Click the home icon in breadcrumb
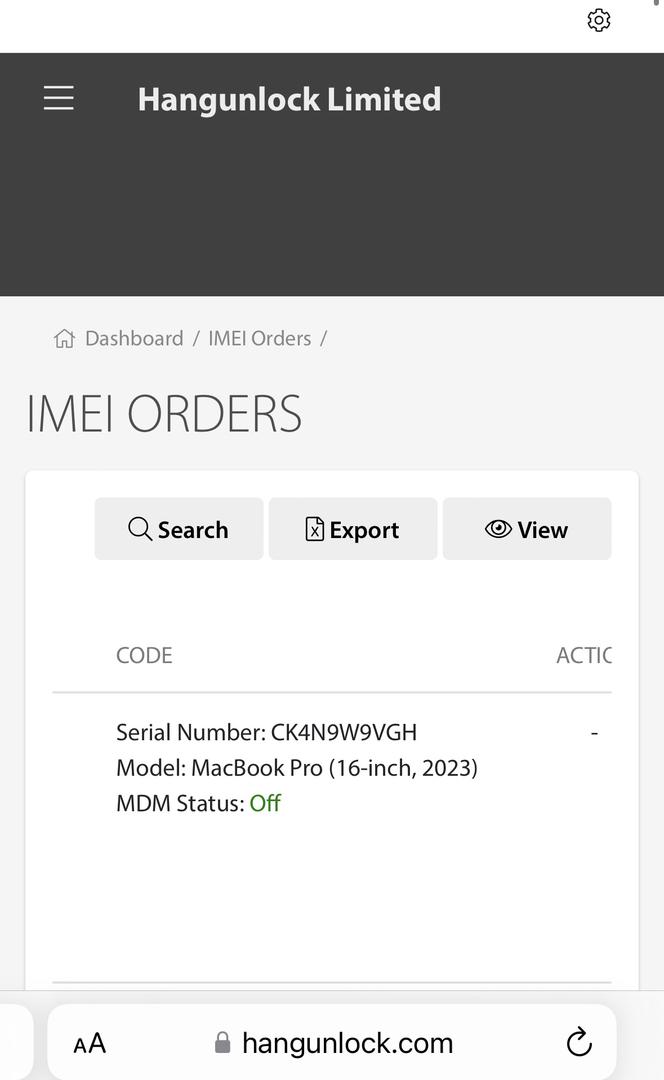664x1080 pixels. (64, 339)
